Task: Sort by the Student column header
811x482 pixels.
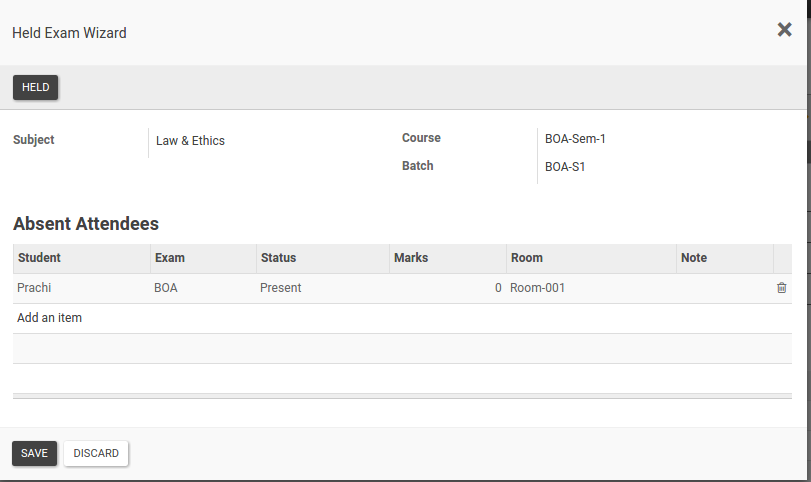Action: (x=40, y=258)
